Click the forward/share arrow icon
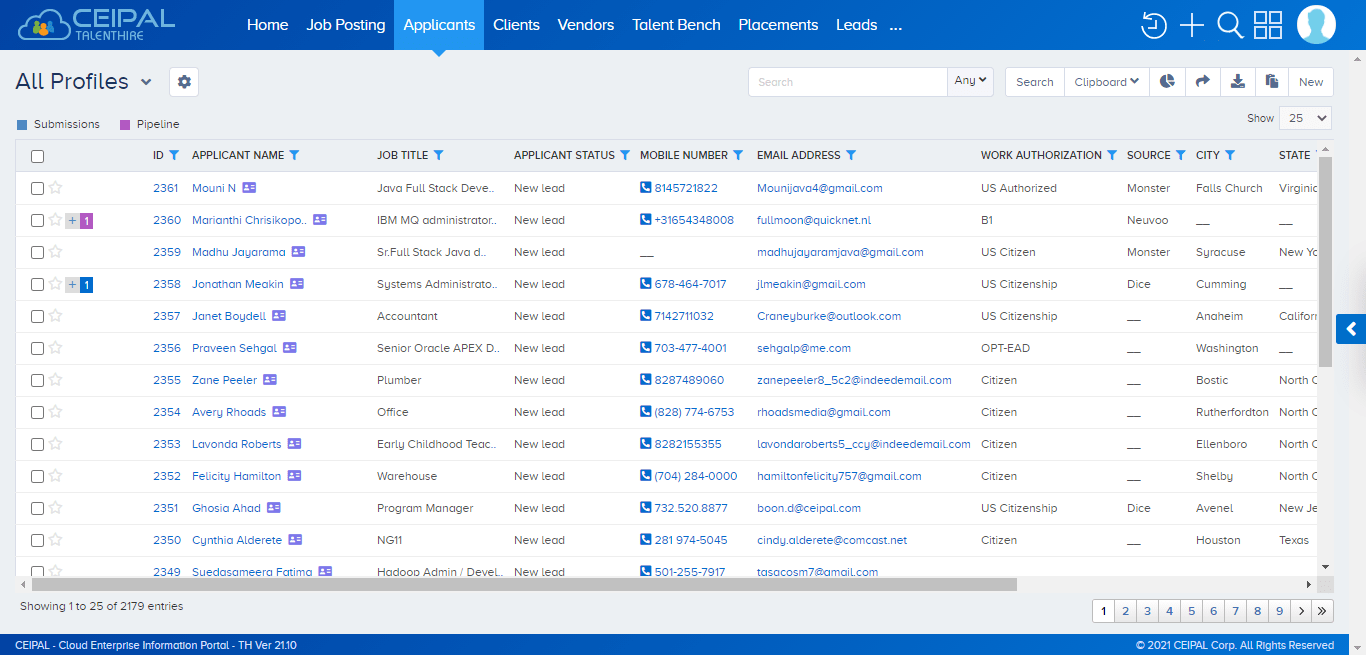 click(x=1201, y=81)
